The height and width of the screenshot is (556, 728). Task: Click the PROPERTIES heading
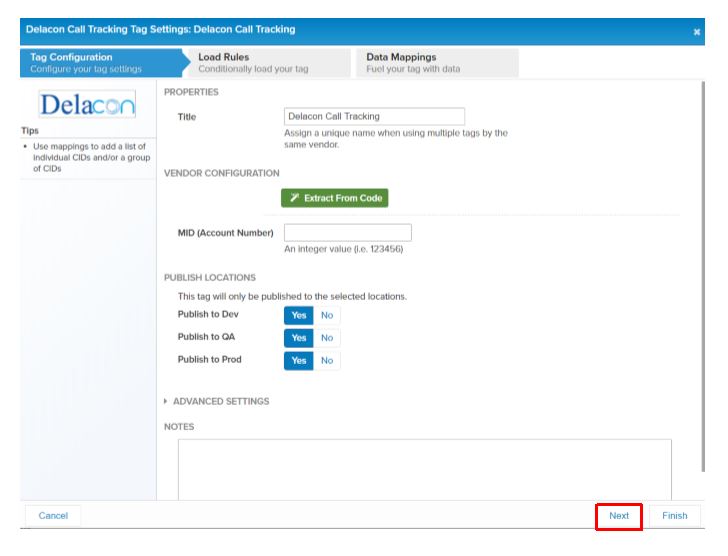pos(191,92)
